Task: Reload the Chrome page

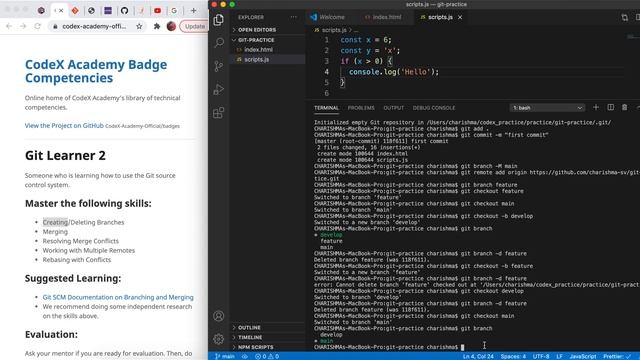Action: point(38,26)
